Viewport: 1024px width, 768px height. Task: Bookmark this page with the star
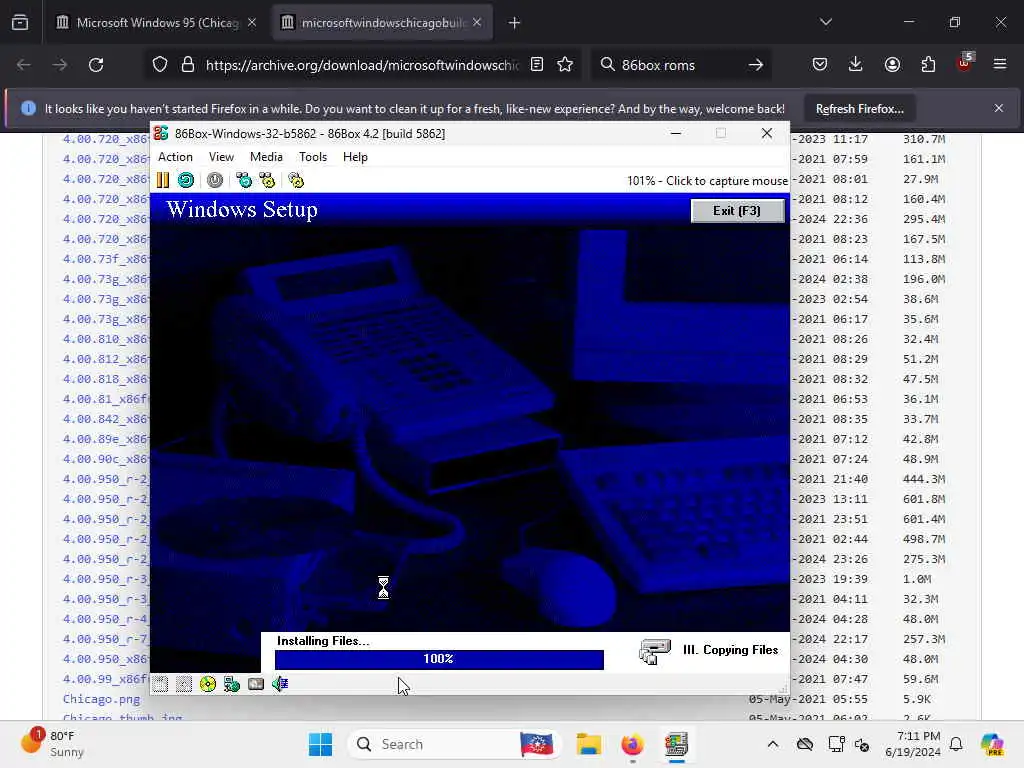pyautogui.click(x=565, y=65)
